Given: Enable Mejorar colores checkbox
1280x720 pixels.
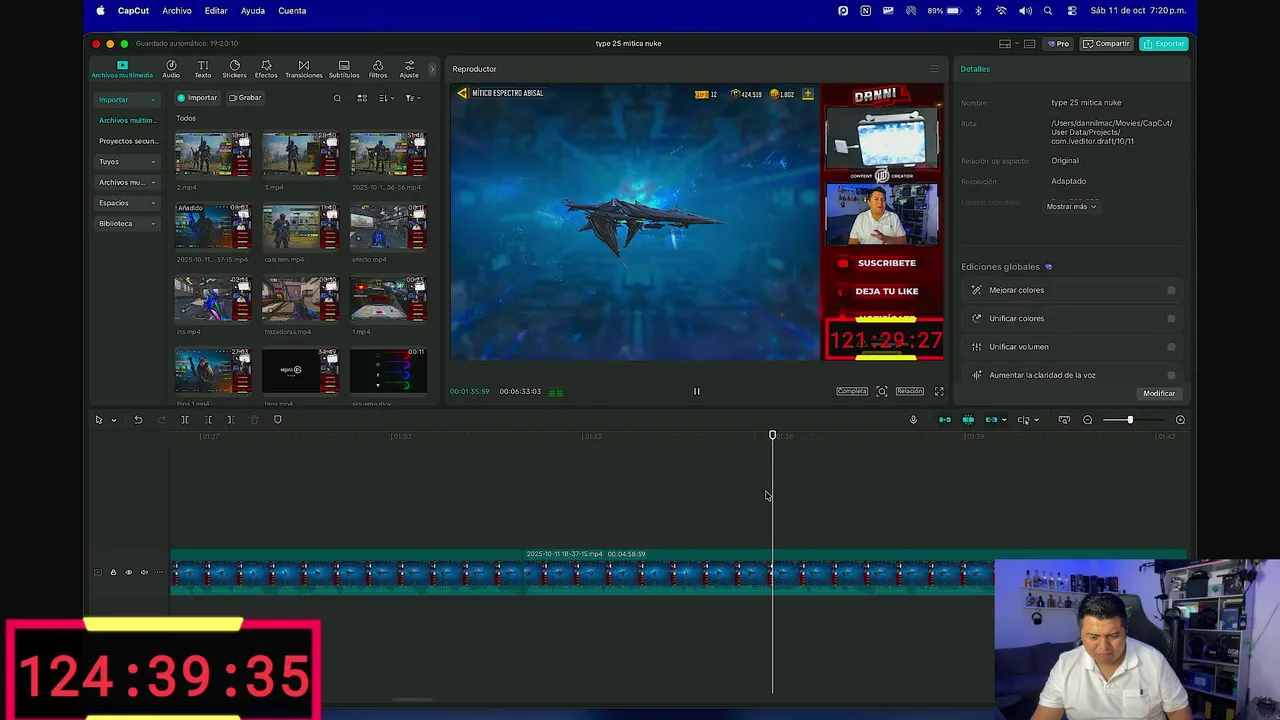Looking at the screenshot, I should click(x=1171, y=290).
